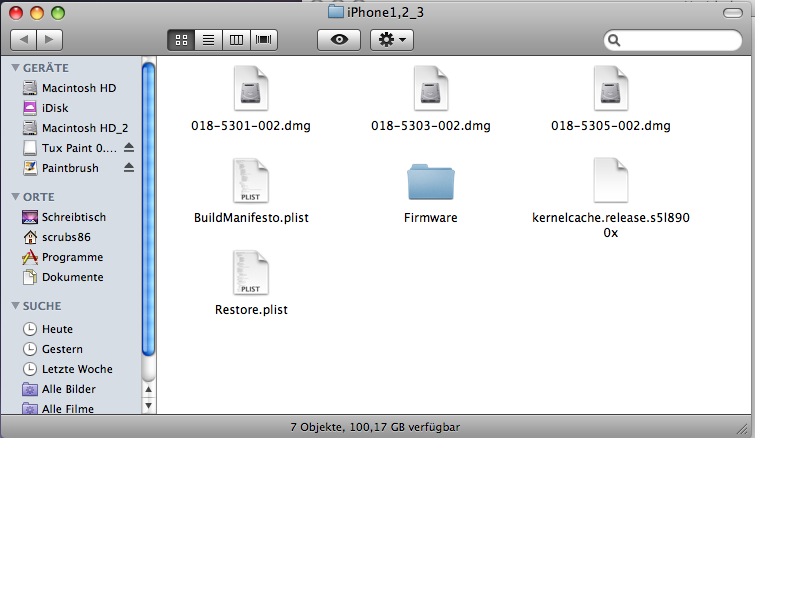Switch to icon view mode
The image size is (800, 600).
[x=181, y=40]
